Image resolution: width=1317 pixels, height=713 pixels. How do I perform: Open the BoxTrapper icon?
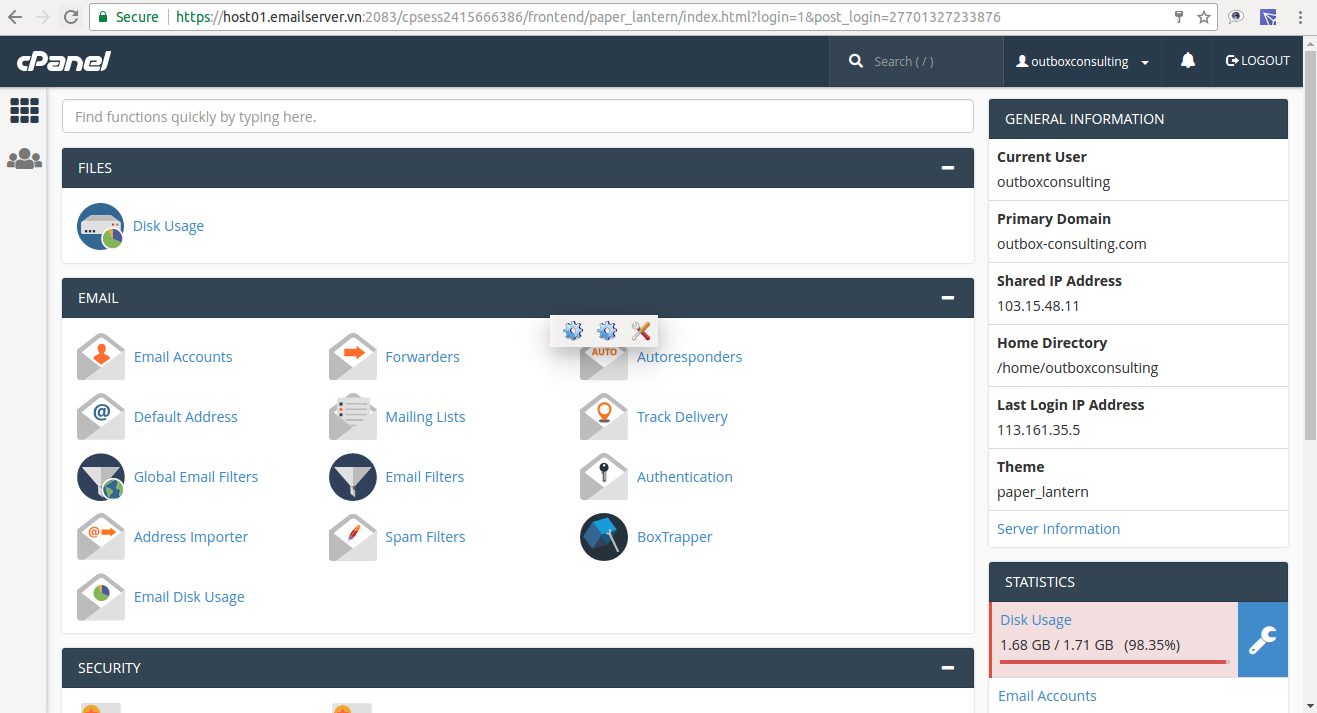(604, 537)
